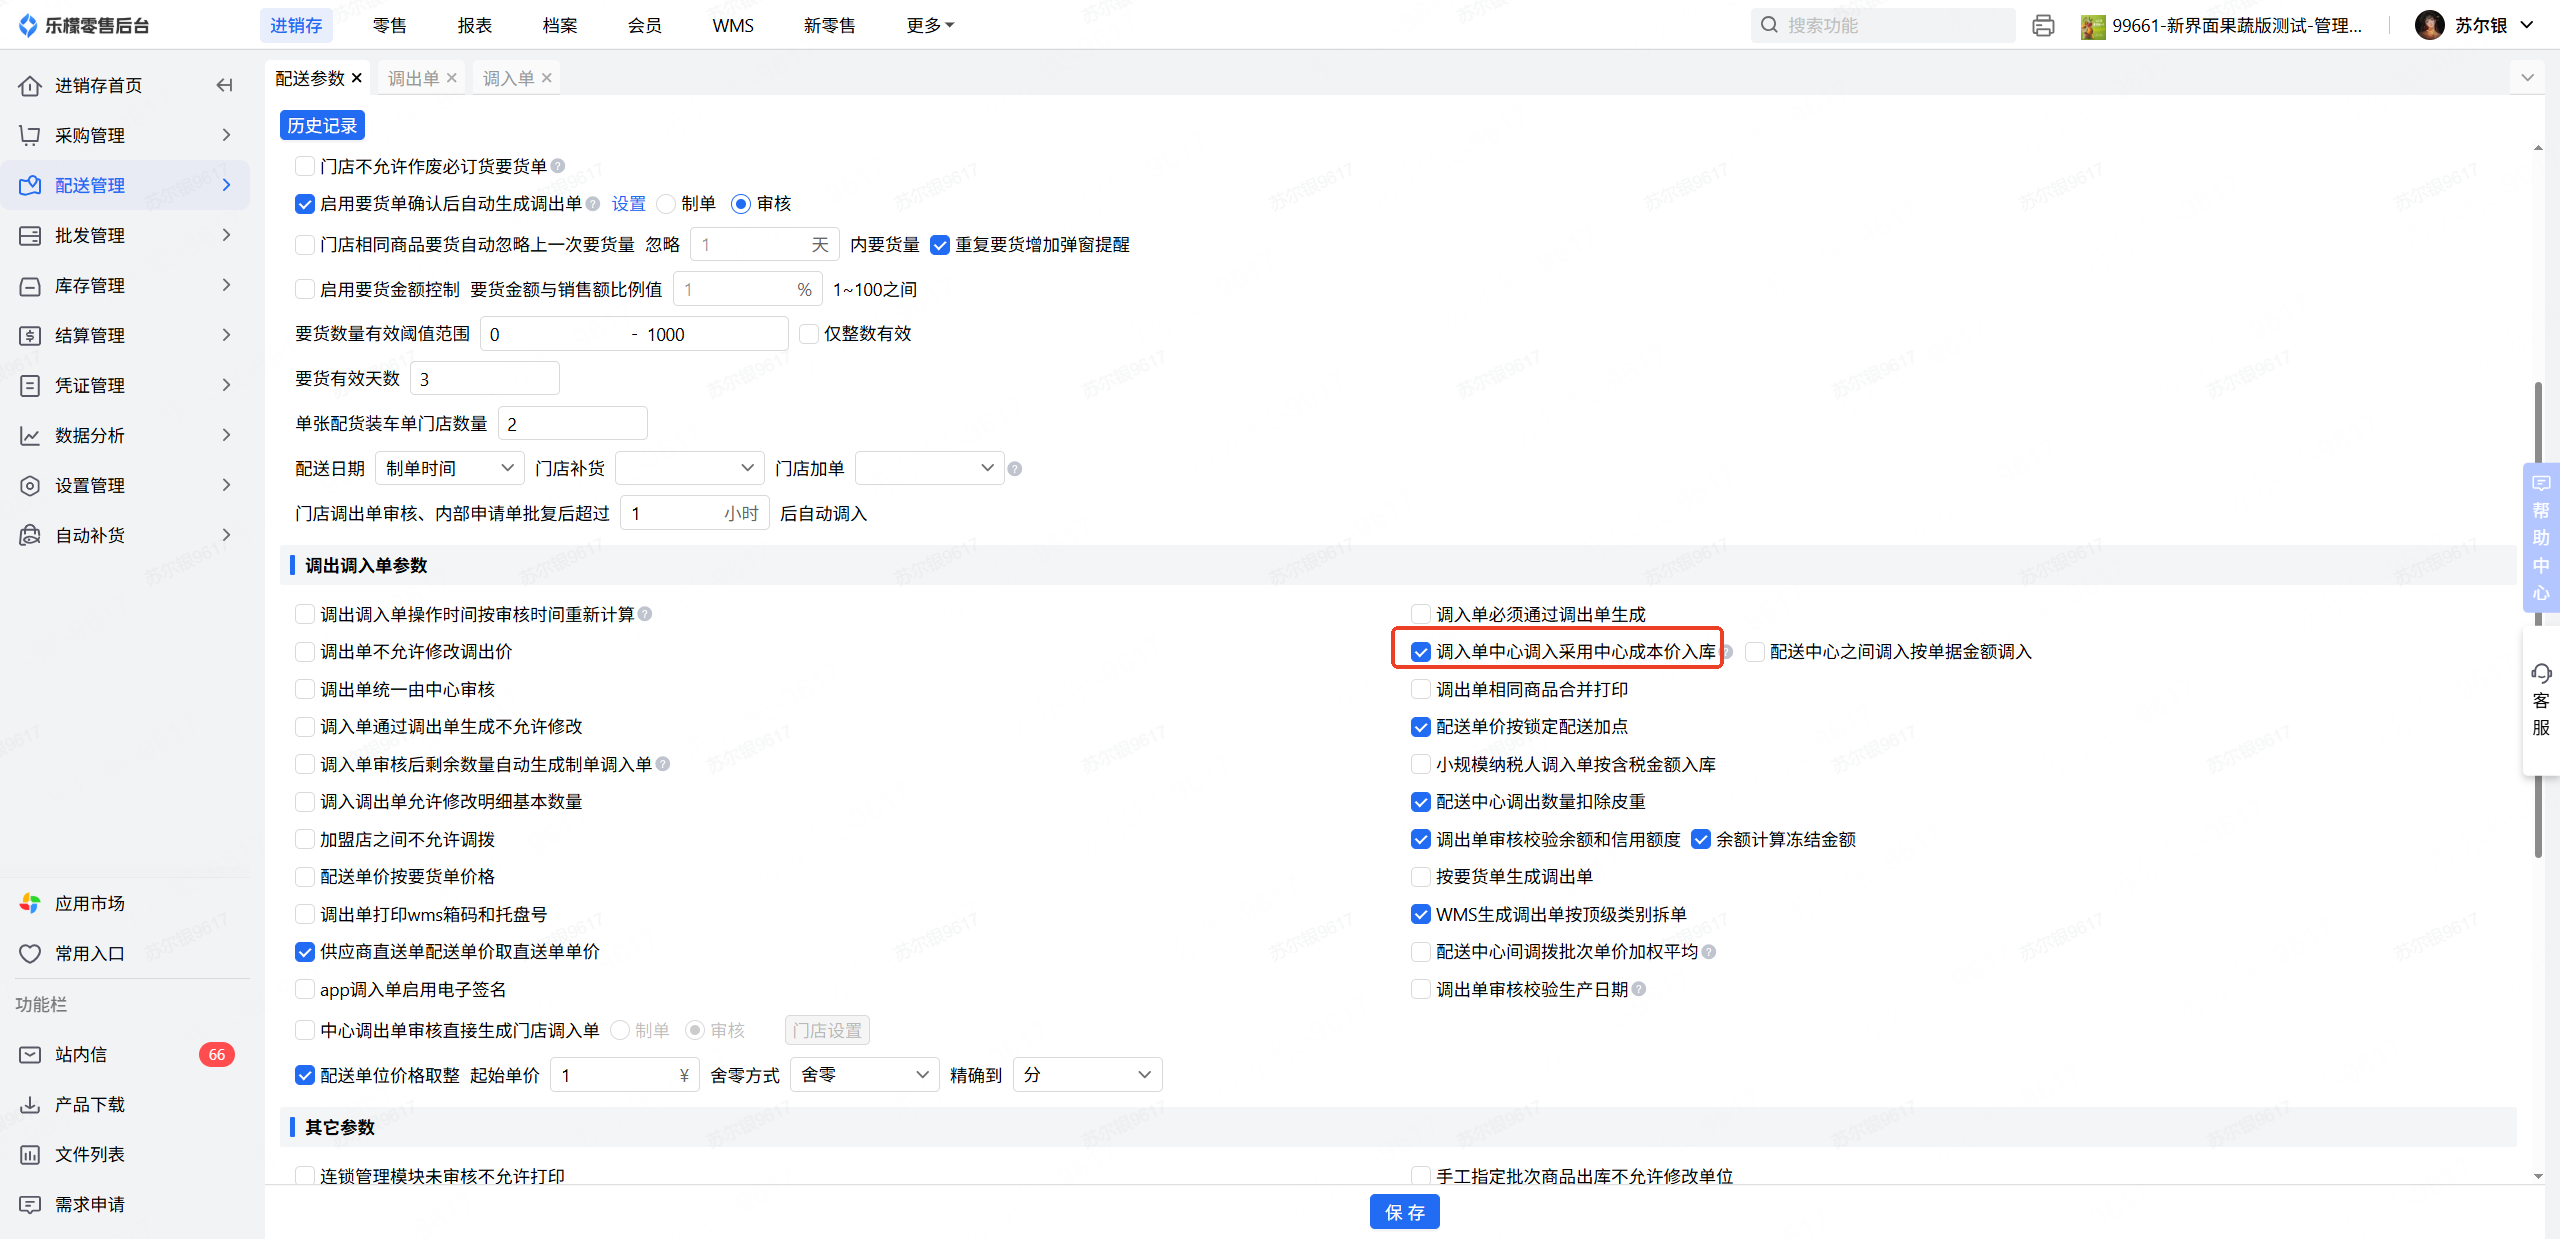Open the 报表 top menu
The width and height of the screenshot is (2560, 1239).
click(474, 26)
